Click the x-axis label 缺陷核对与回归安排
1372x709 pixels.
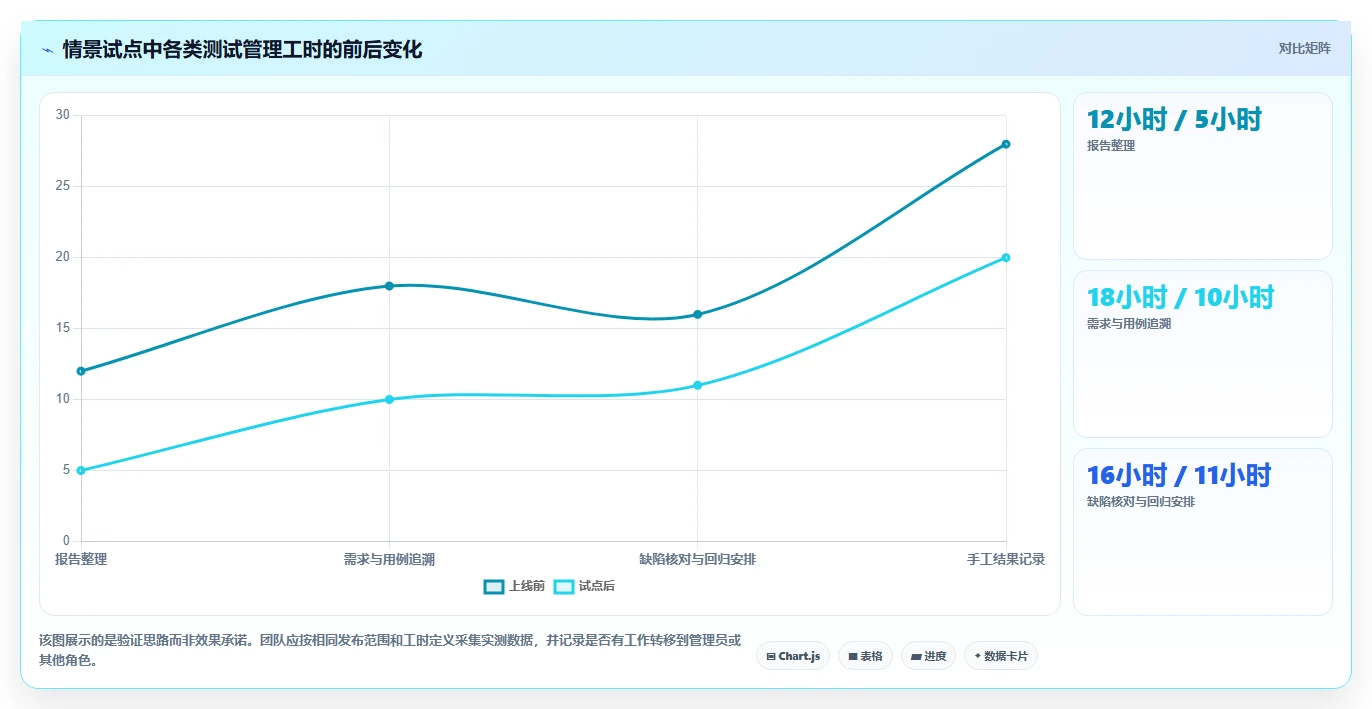click(698, 559)
